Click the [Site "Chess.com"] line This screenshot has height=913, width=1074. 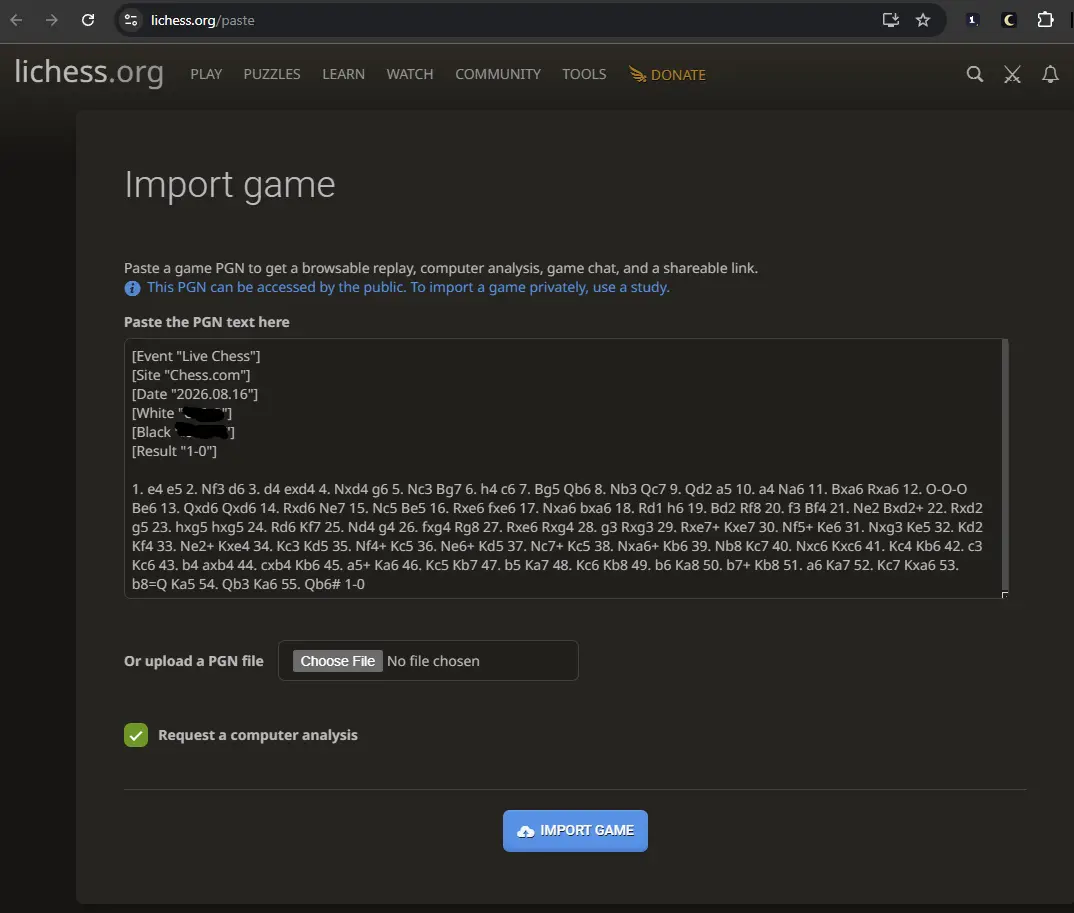[x=191, y=375]
